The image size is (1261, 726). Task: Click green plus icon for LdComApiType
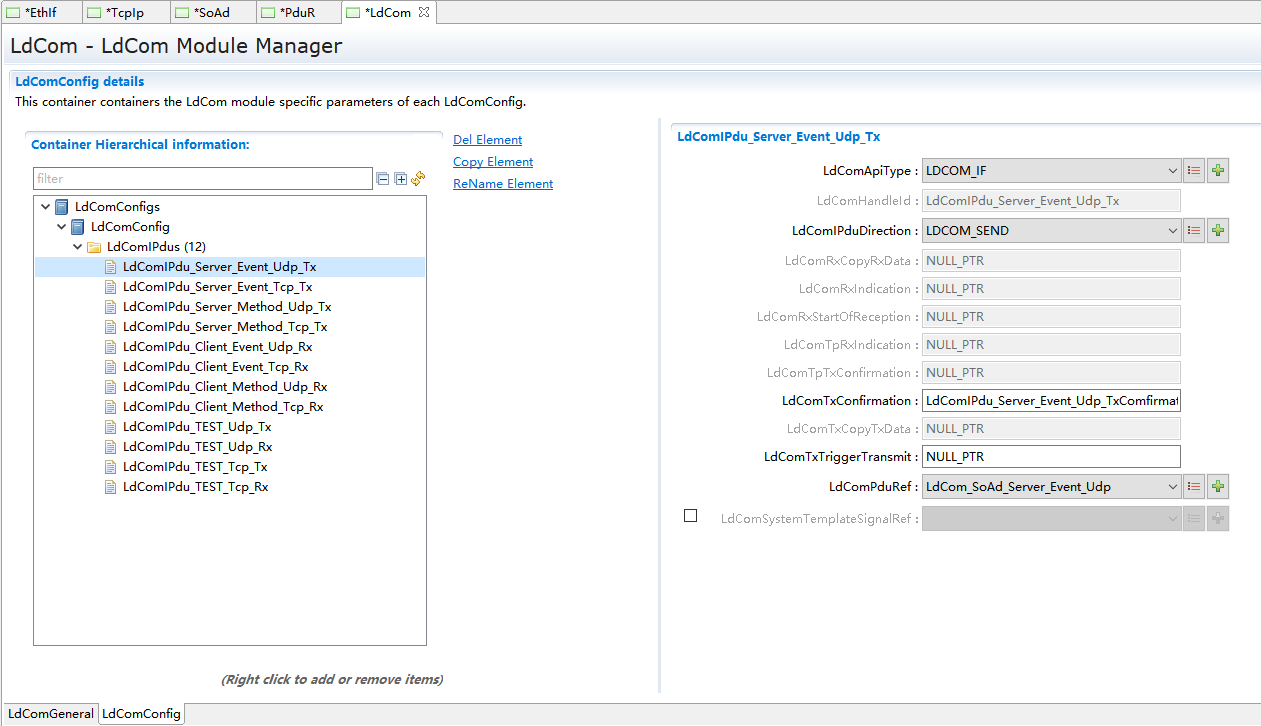(x=1217, y=171)
